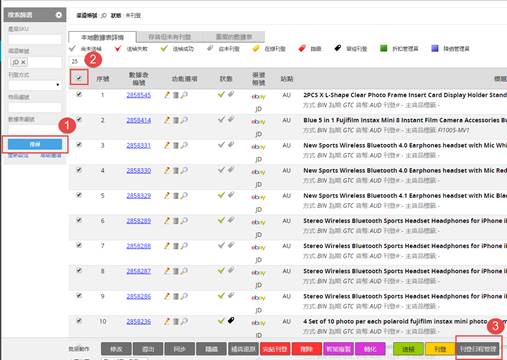Click the delete icon in row 2858289
The image size is (507, 360).
(176, 221)
